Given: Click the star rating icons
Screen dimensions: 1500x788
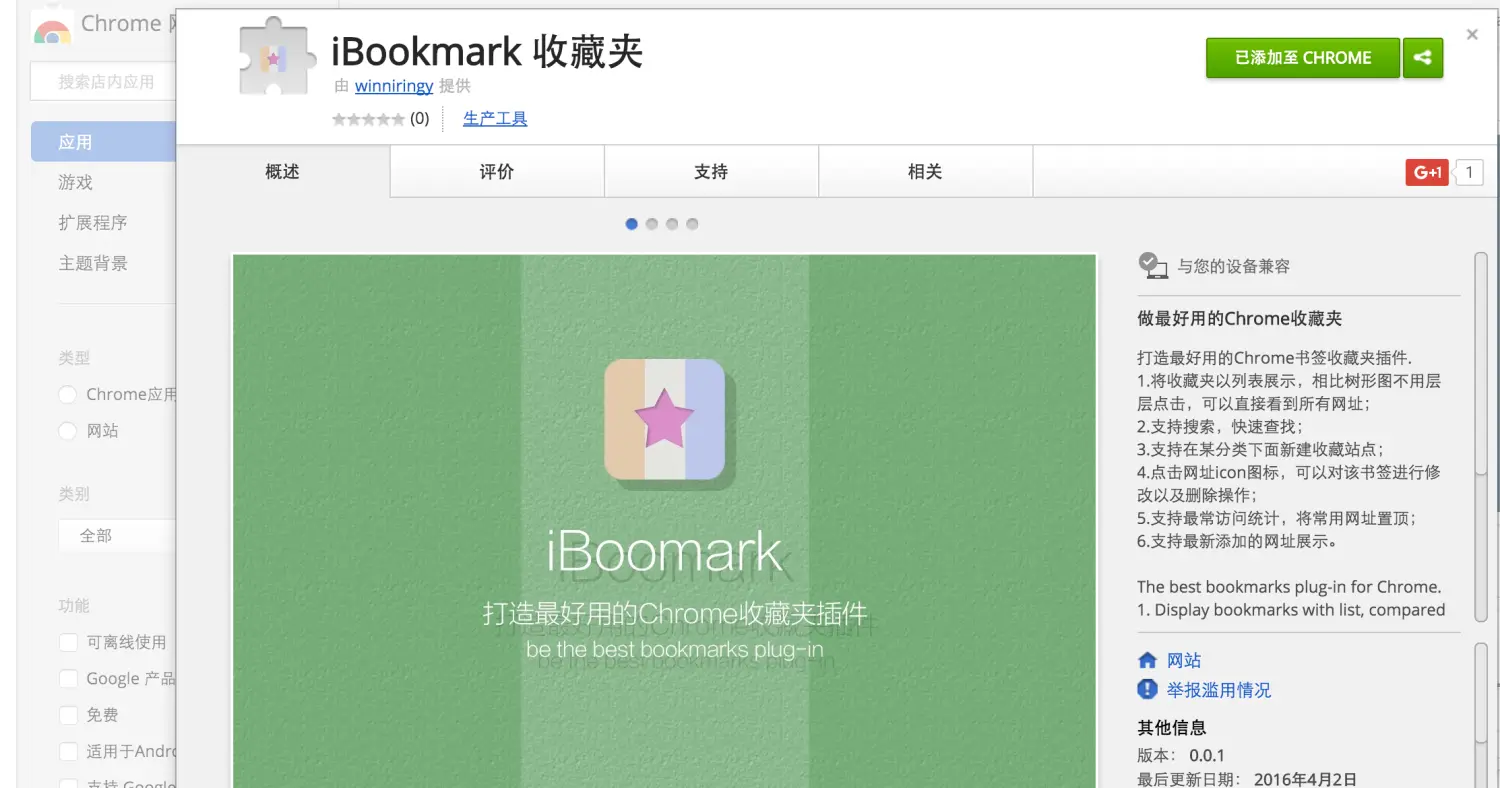Looking at the screenshot, I should point(368,119).
